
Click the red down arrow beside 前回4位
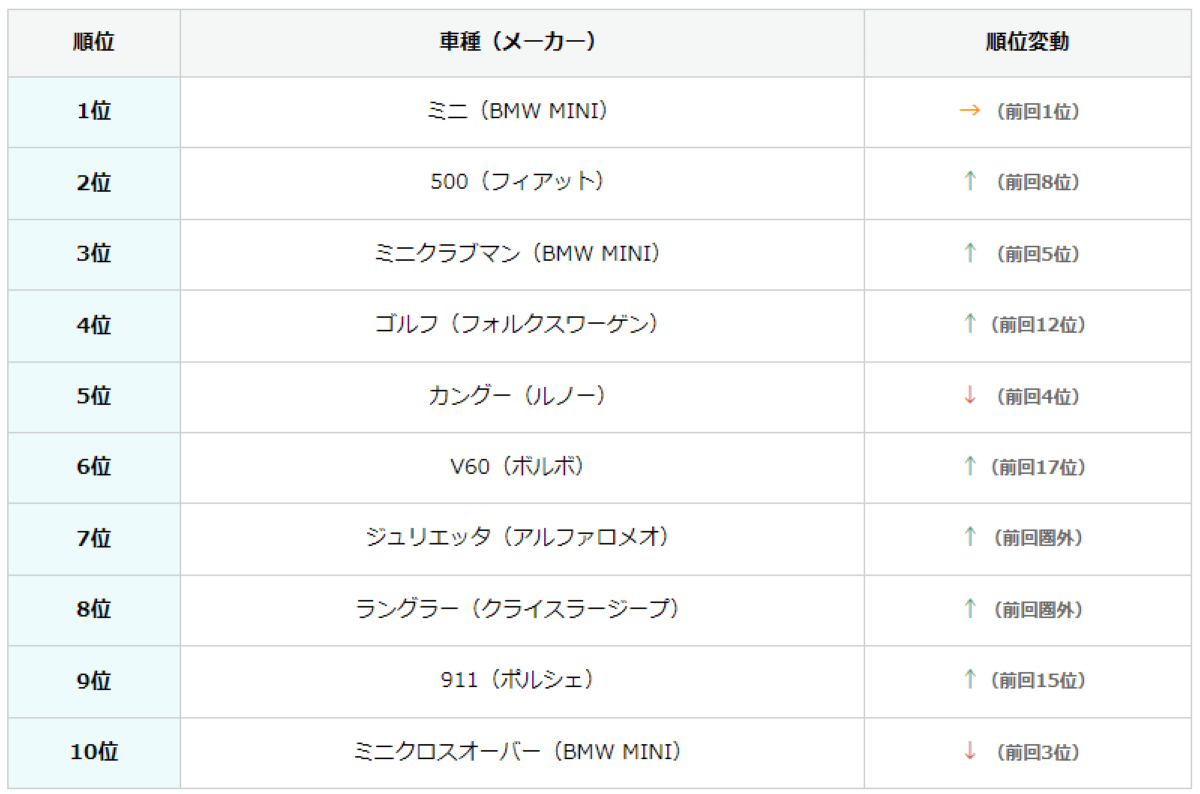pos(969,396)
